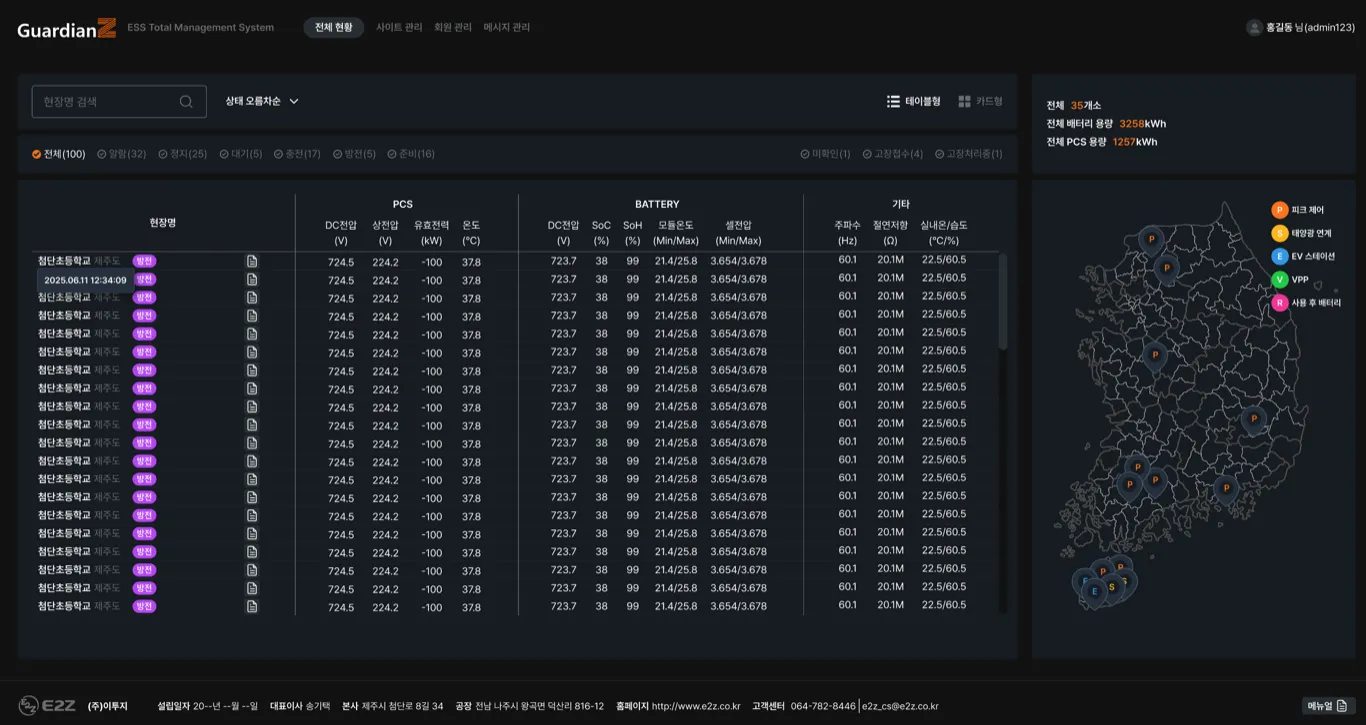Click the yellow solar-linked legend icon
This screenshot has height=725, width=1366.
[x=1279, y=233]
